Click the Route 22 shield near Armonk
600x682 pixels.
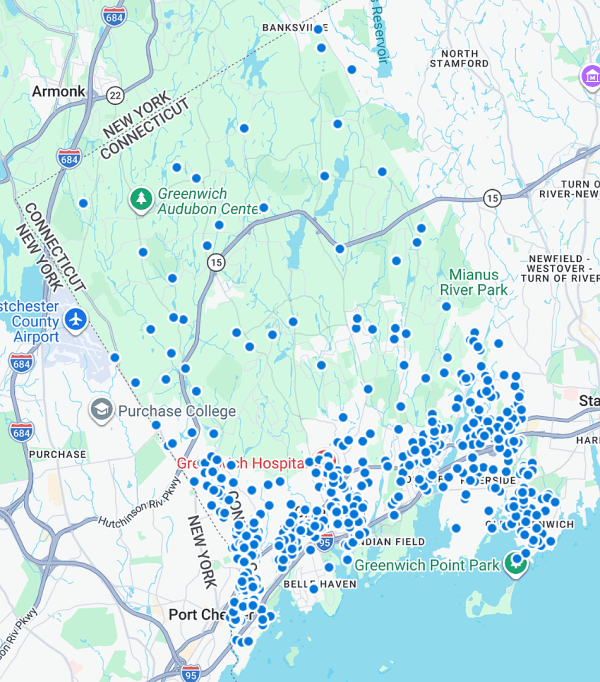[115, 95]
